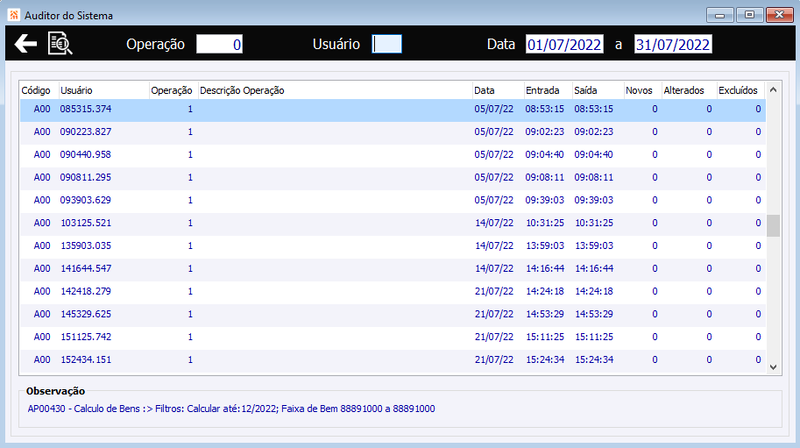Close the Auditor do Sistema window
The height and width of the screenshot is (448, 800).
pos(780,15)
